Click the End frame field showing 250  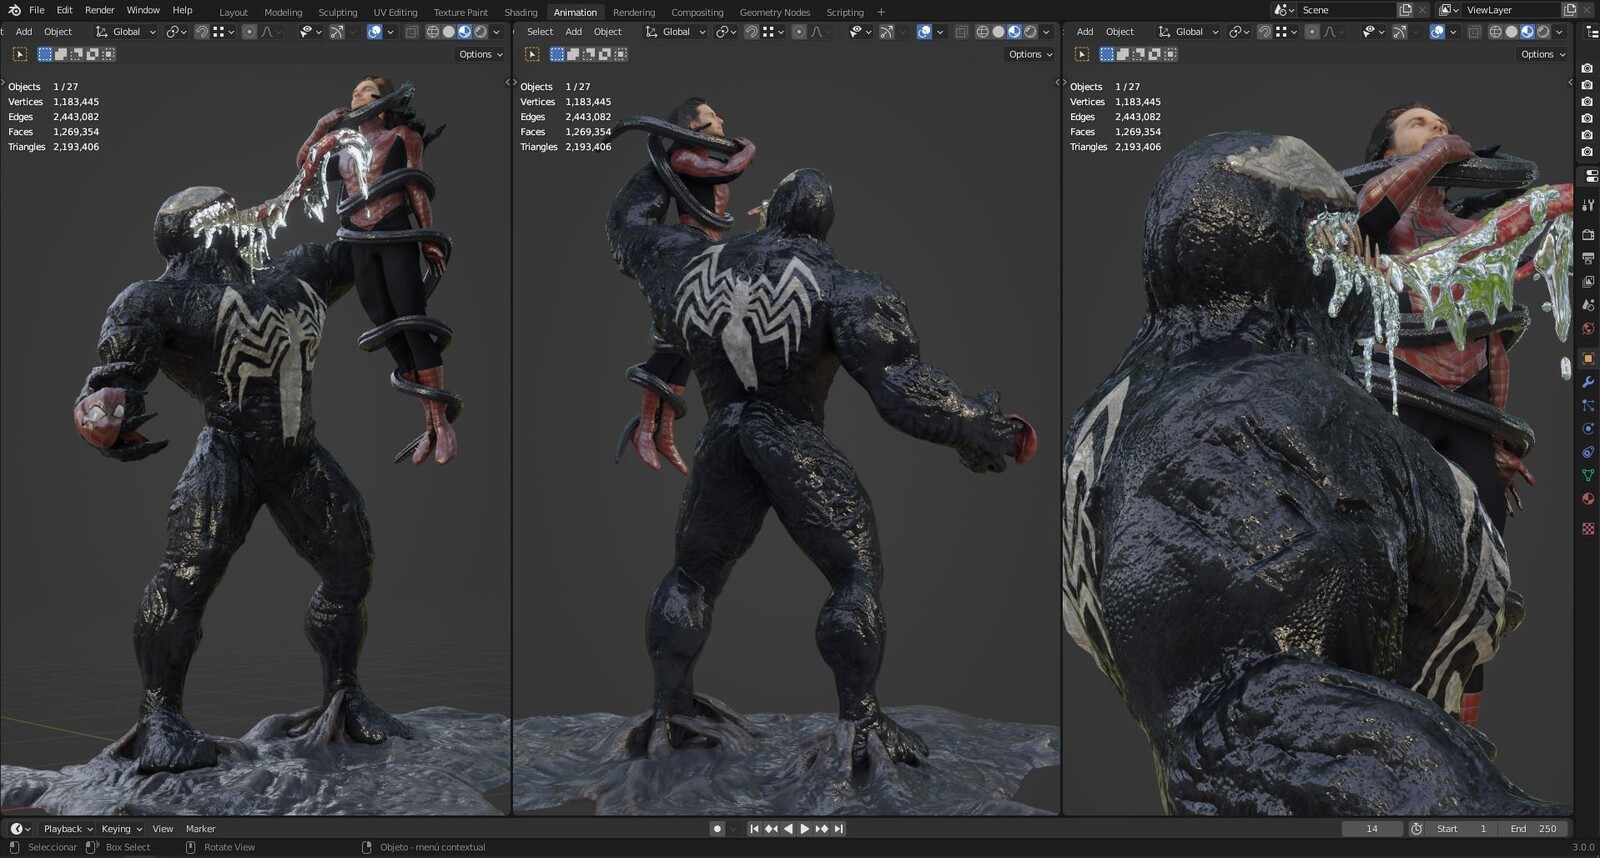coord(1534,828)
